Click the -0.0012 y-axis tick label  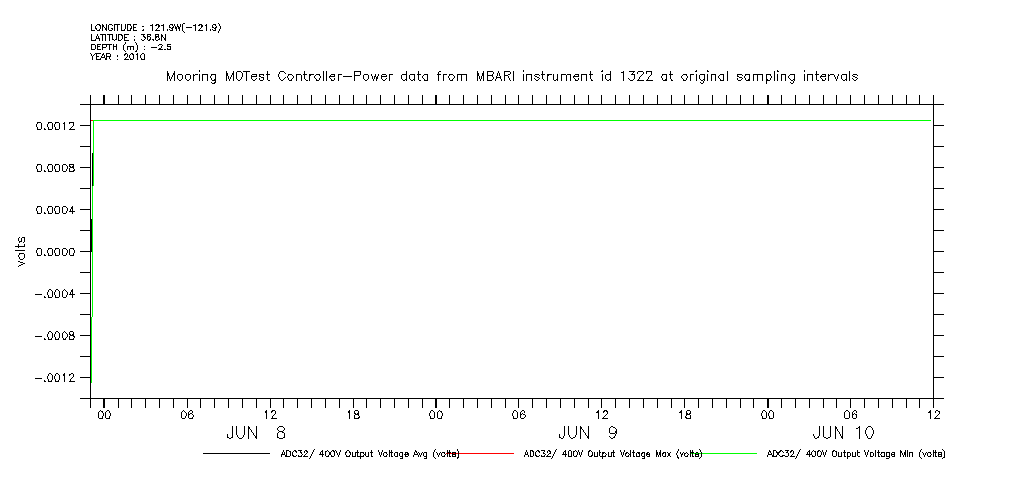coord(53,378)
